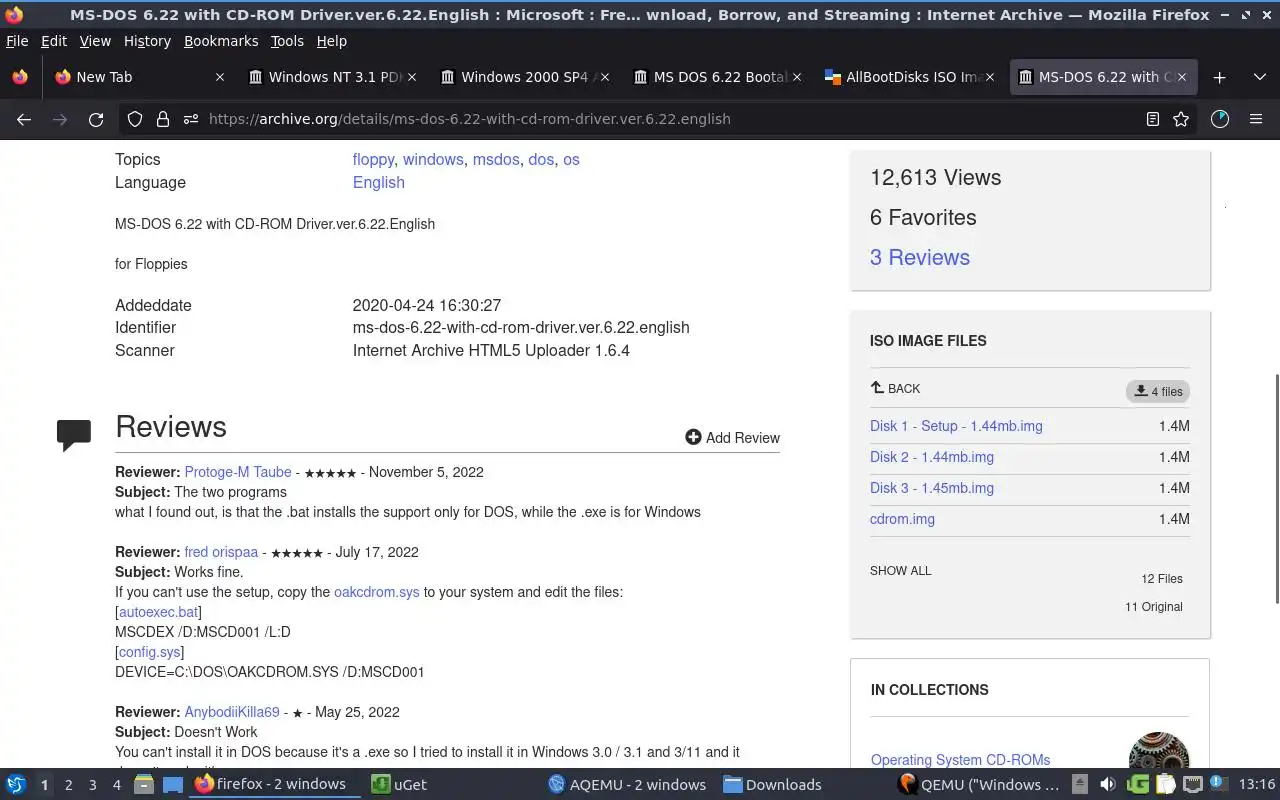The height and width of the screenshot is (800, 1280).
Task: Open QEMU window from taskbar
Action: pyautogui.click(x=980, y=785)
